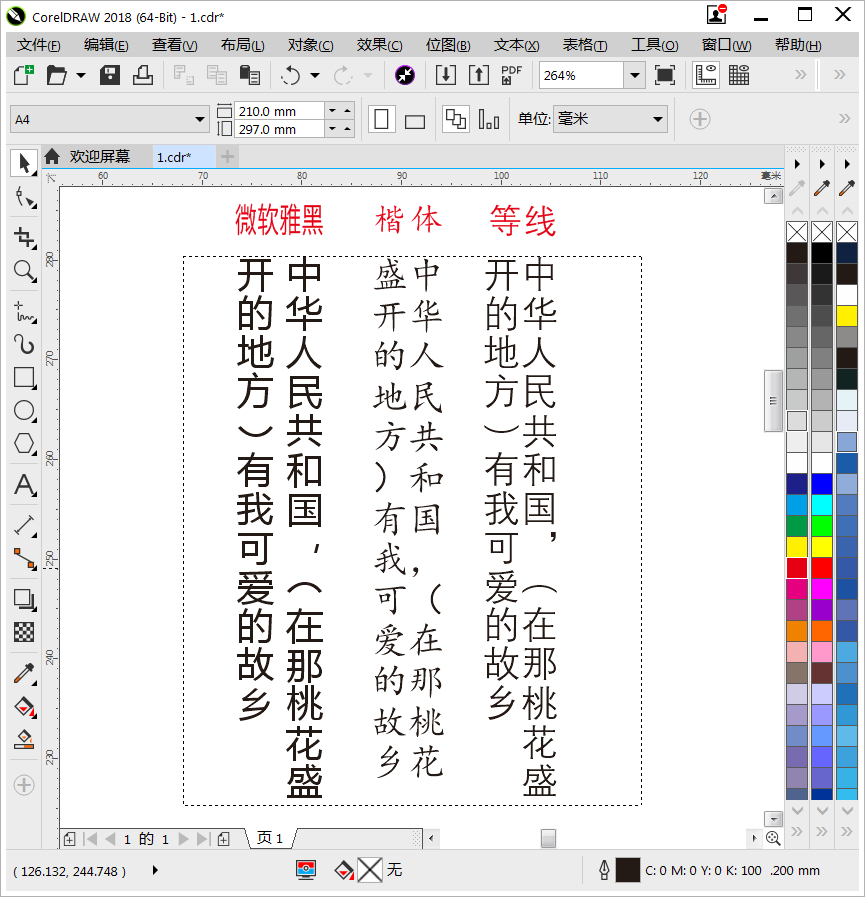Click the new document tab plus button
The image size is (865, 897).
227,156
